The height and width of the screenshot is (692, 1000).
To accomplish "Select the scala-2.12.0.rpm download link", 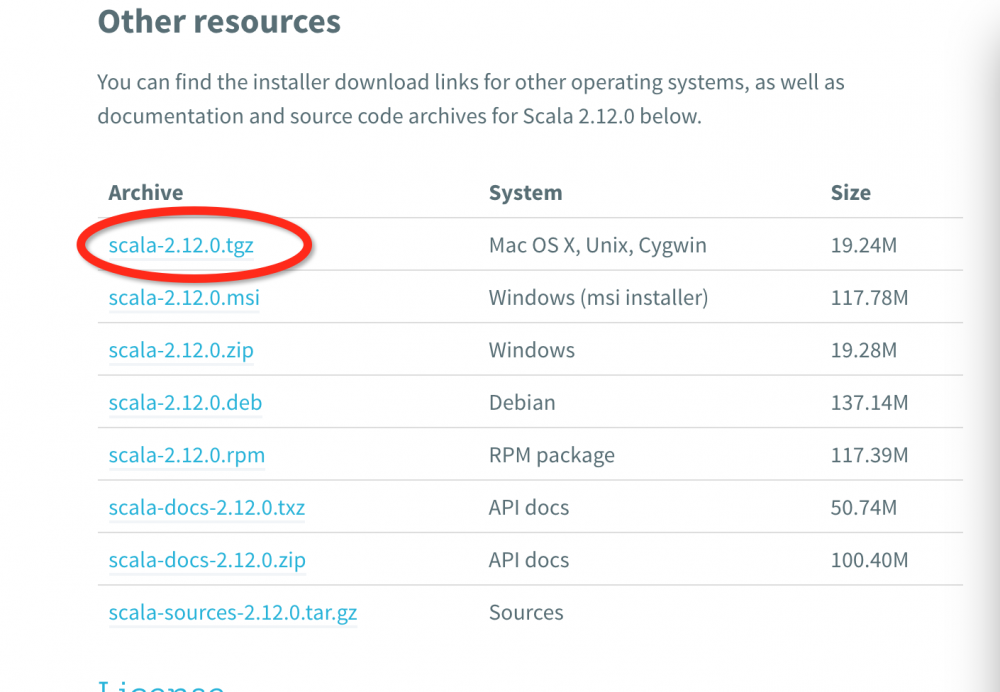I will coord(186,456).
